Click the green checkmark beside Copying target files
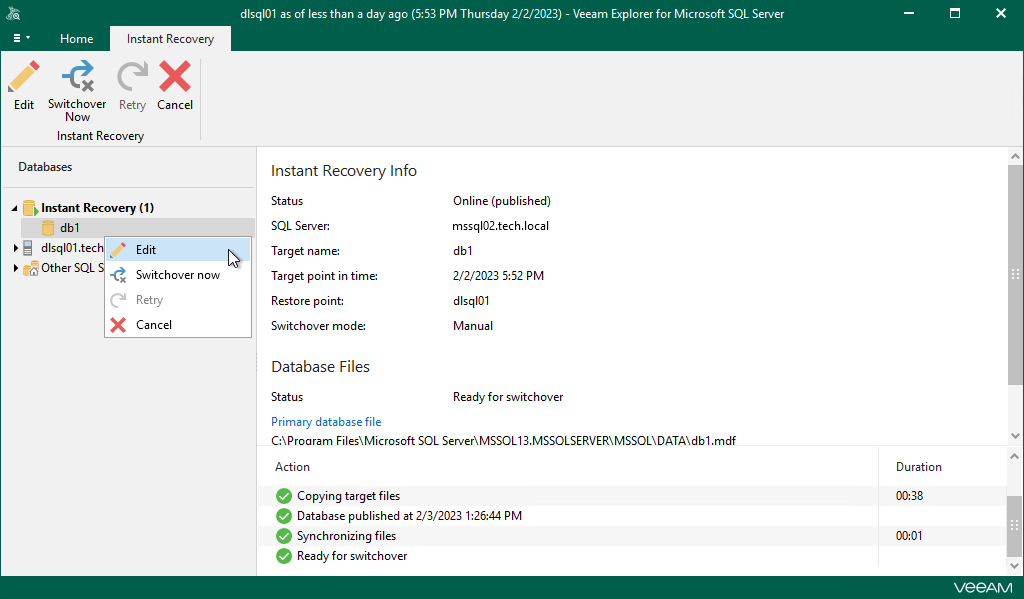 [x=283, y=495]
